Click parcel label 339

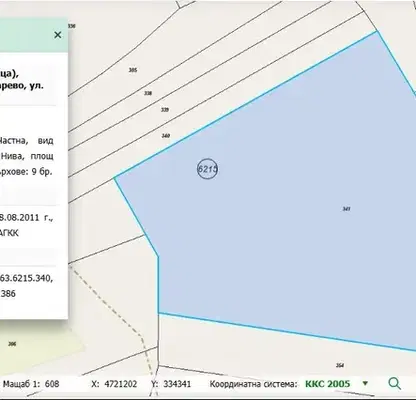coord(165,110)
